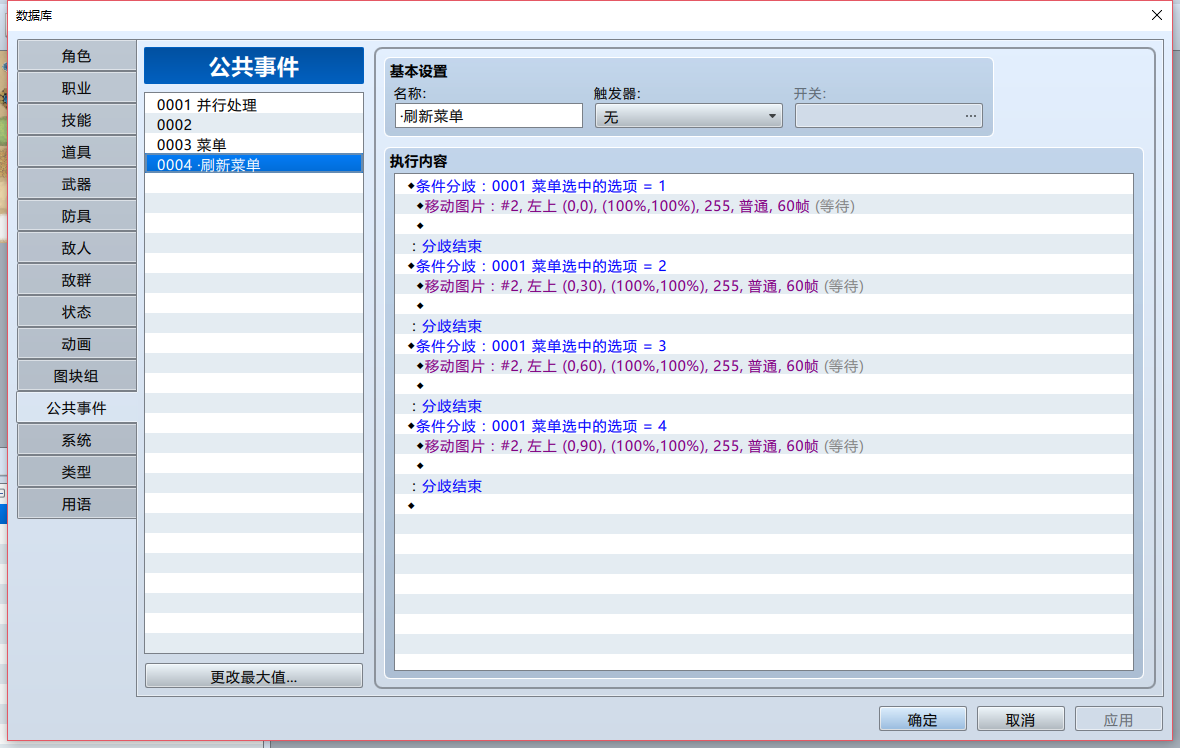Open the 道具 tab
Image resolution: width=1180 pixels, height=748 pixels.
tap(76, 152)
